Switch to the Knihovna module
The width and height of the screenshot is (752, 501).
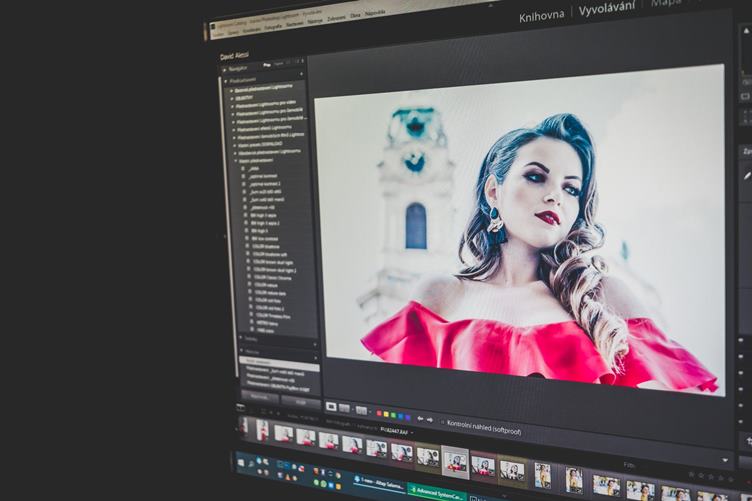(541, 15)
